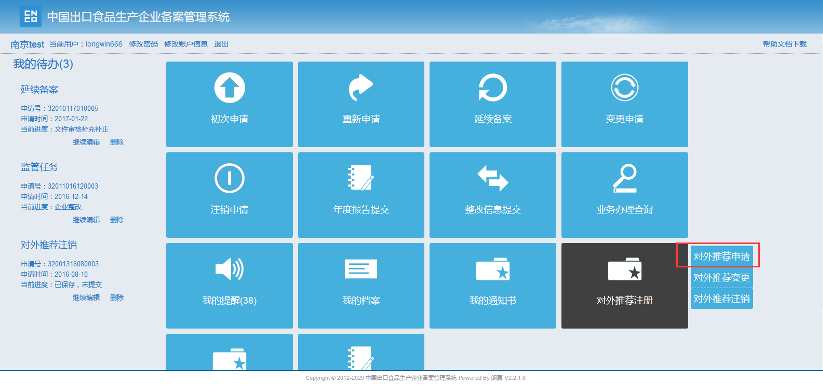The image size is (823, 386).
Task: Click the CNCA logo in the header
Action: [31, 16]
